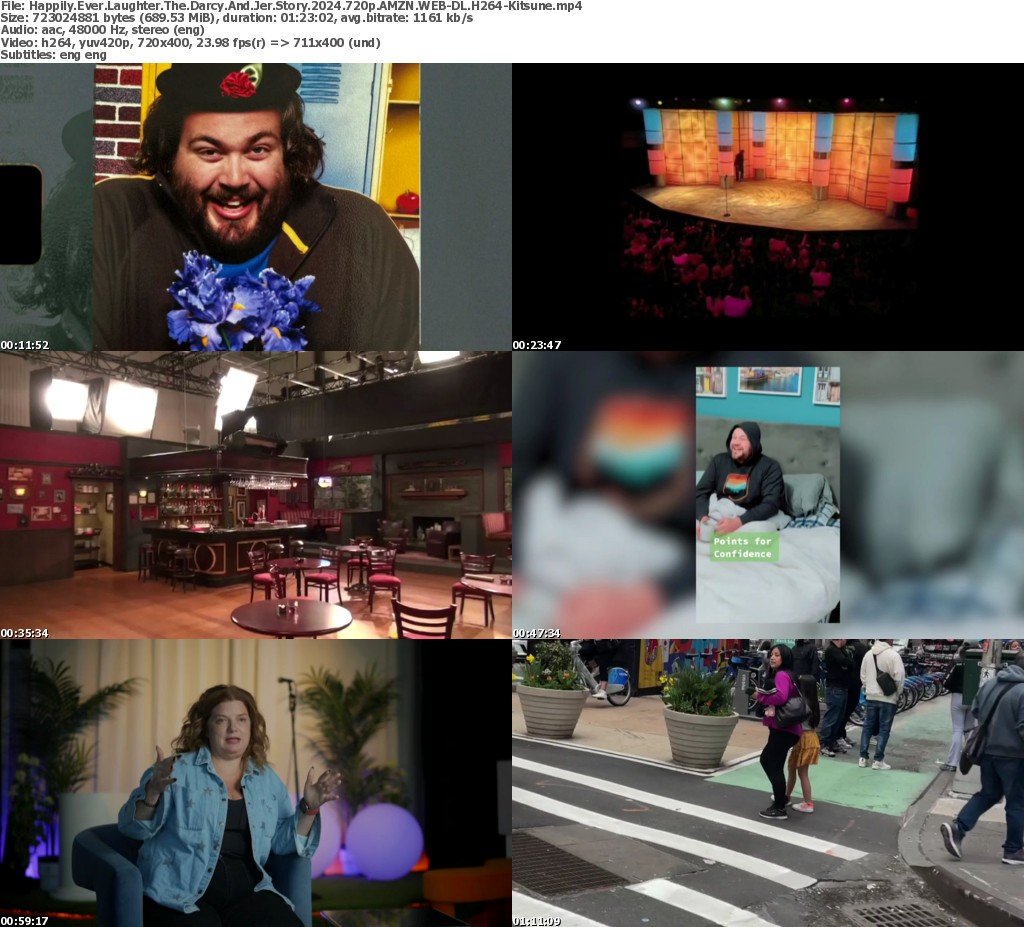The image size is (1024, 927).
Task: Click the 'Subtitles: eng eng' line
Action: coord(54,55)
